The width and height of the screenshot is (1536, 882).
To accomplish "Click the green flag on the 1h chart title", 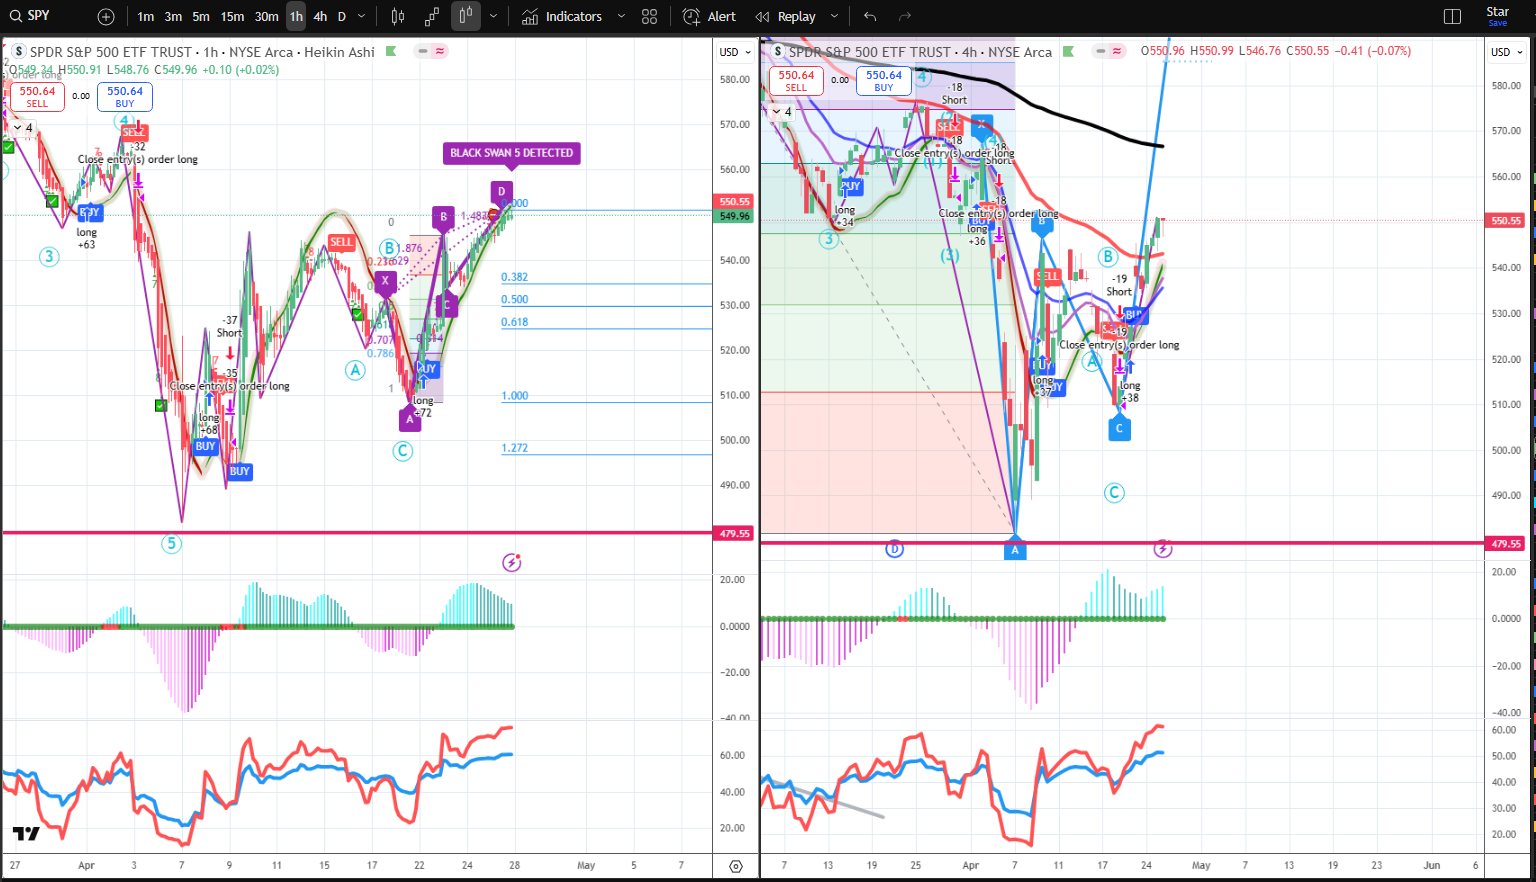I will point(391,51).
